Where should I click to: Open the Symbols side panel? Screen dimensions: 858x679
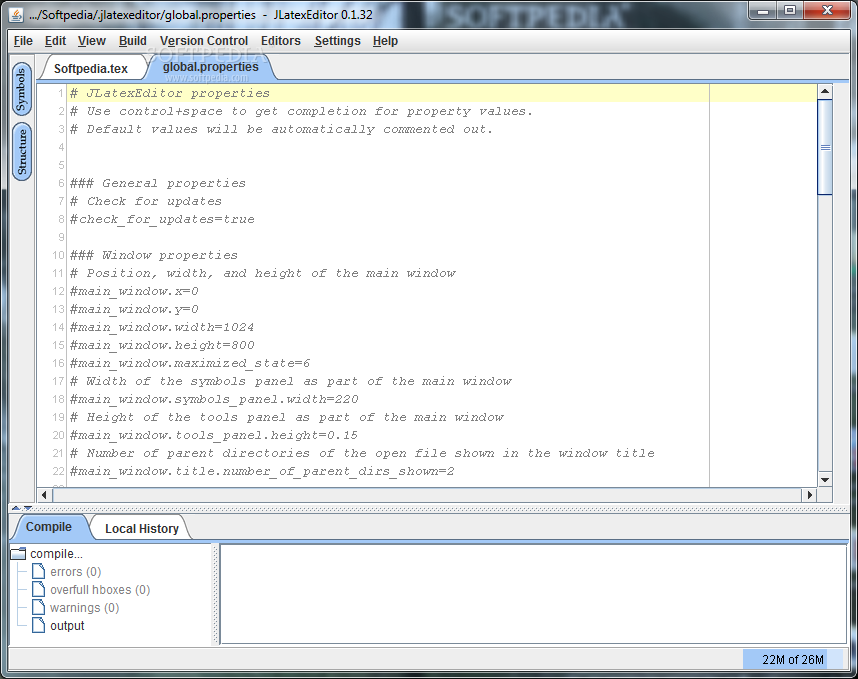[21, 89]
